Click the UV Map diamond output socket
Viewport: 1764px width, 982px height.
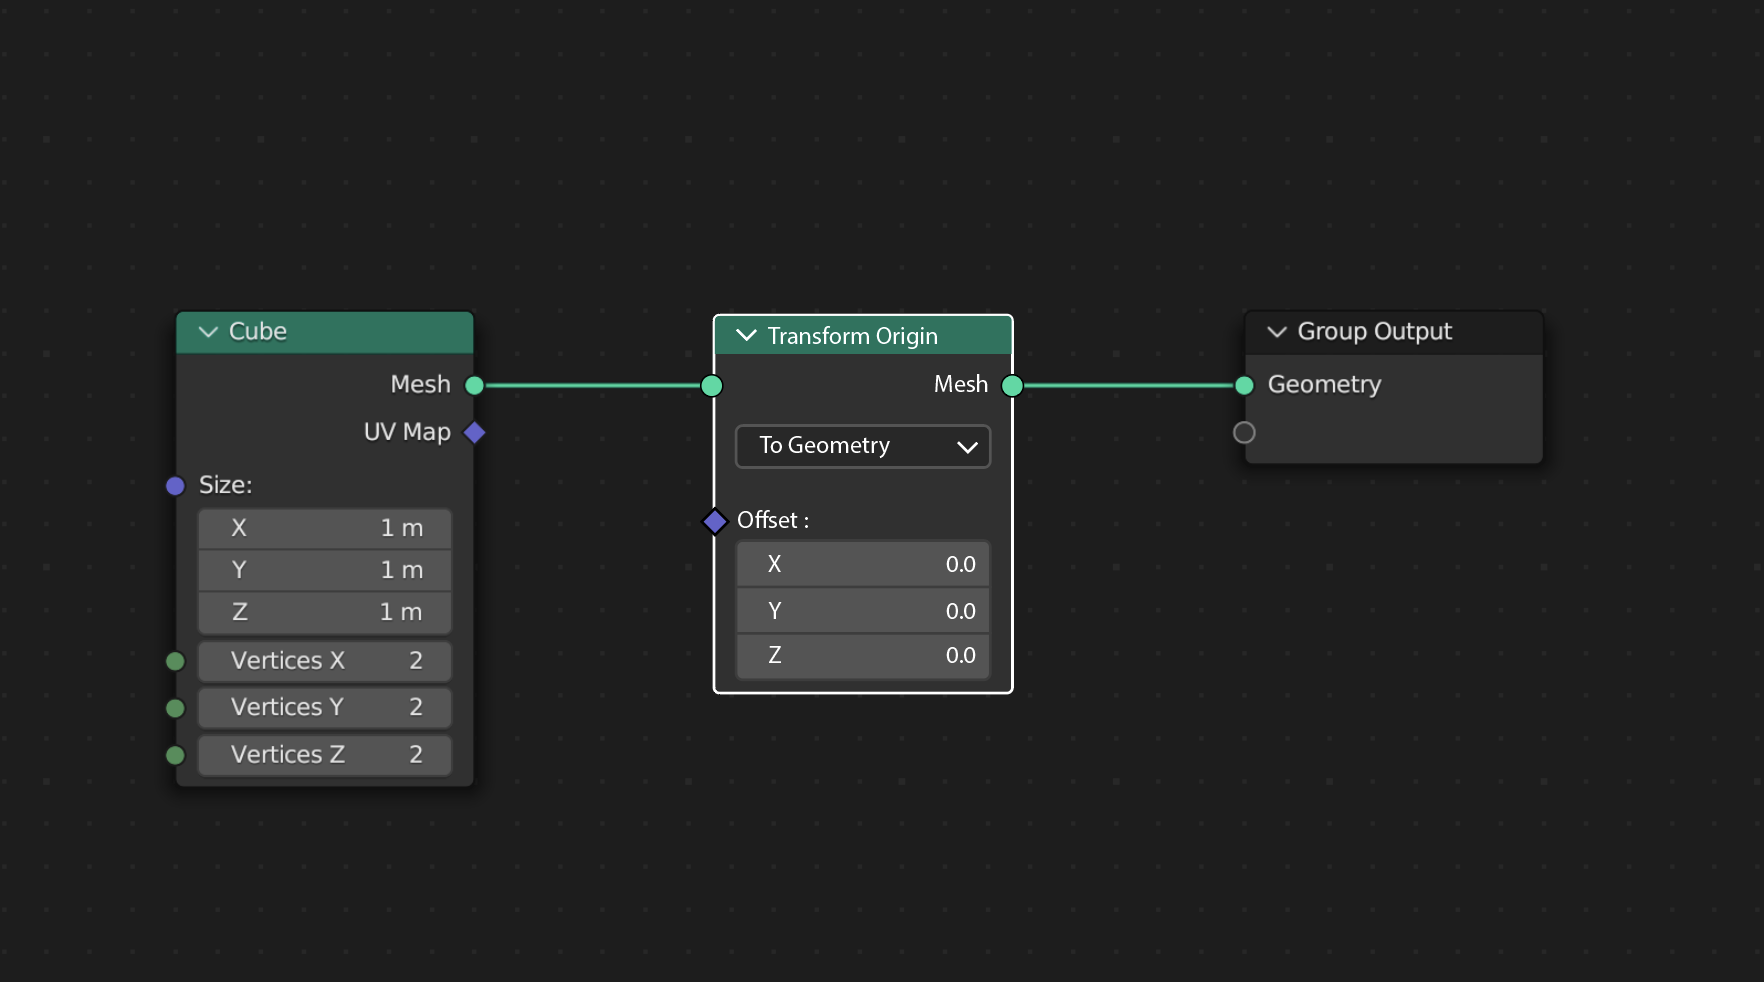[x=475, y=433]
